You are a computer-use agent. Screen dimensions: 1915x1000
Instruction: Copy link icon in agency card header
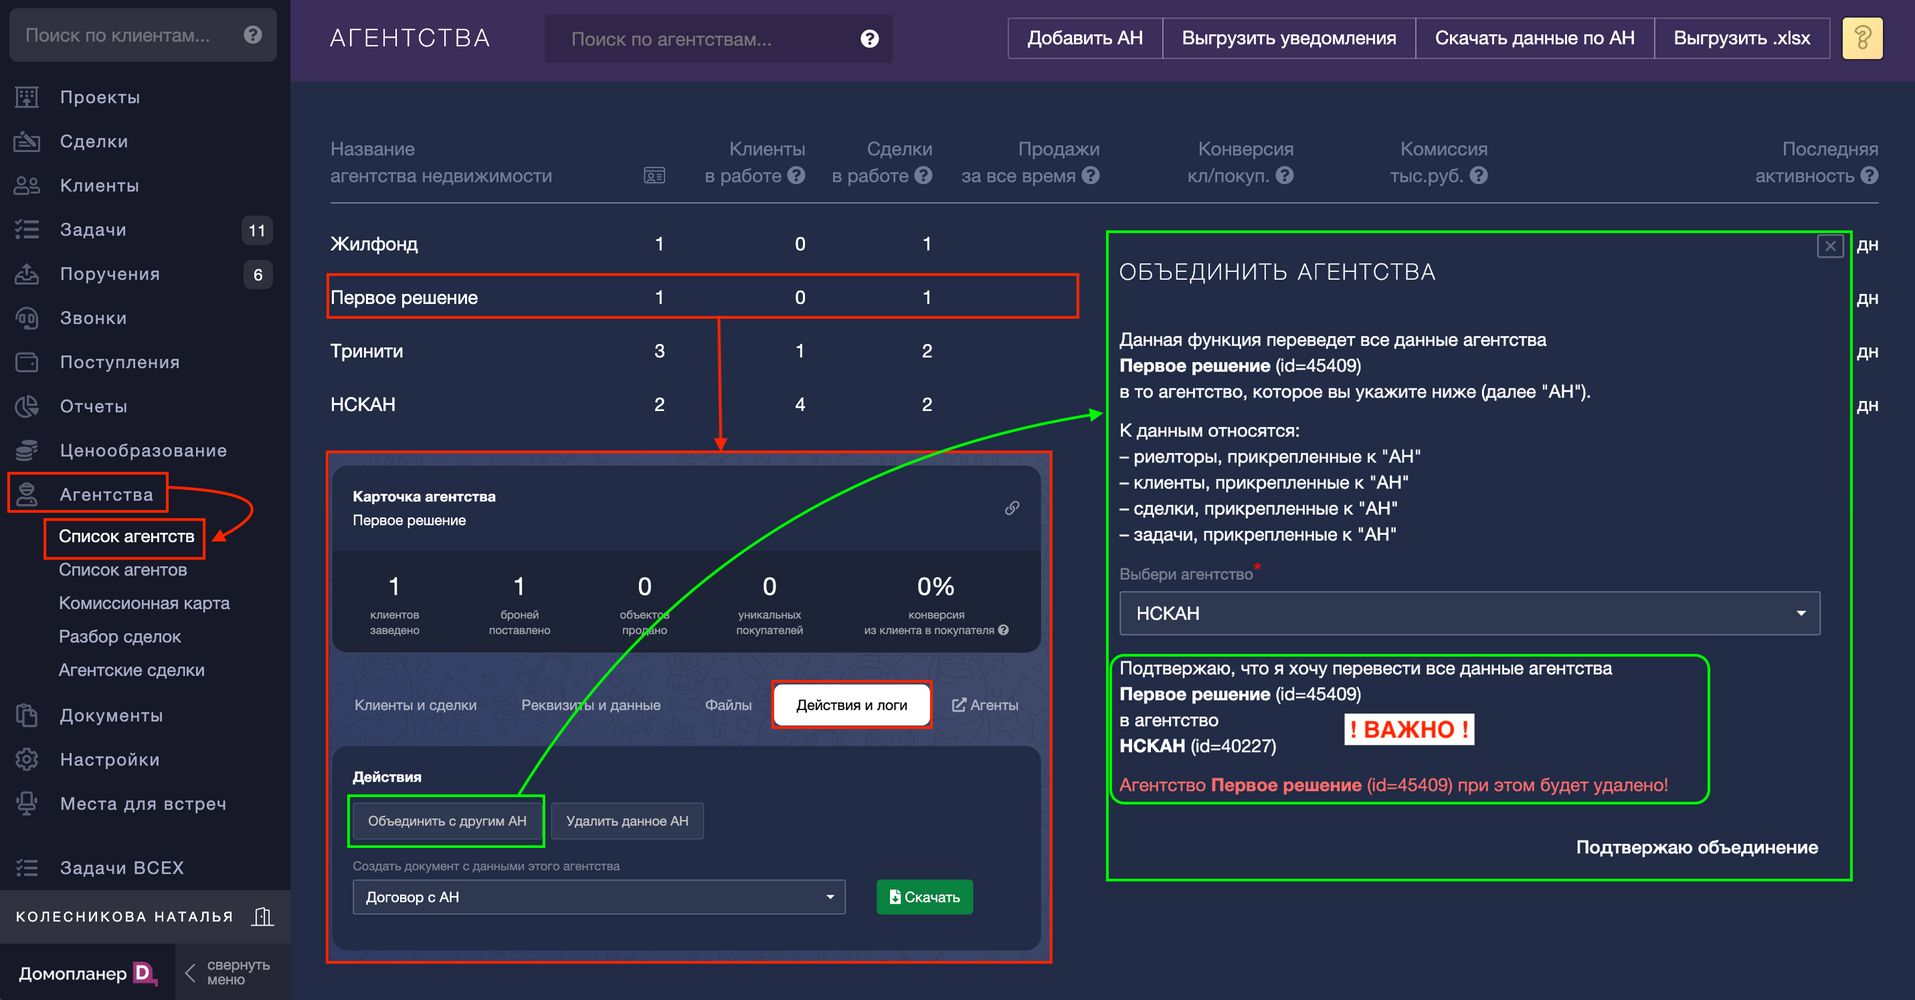point(1012,508)
